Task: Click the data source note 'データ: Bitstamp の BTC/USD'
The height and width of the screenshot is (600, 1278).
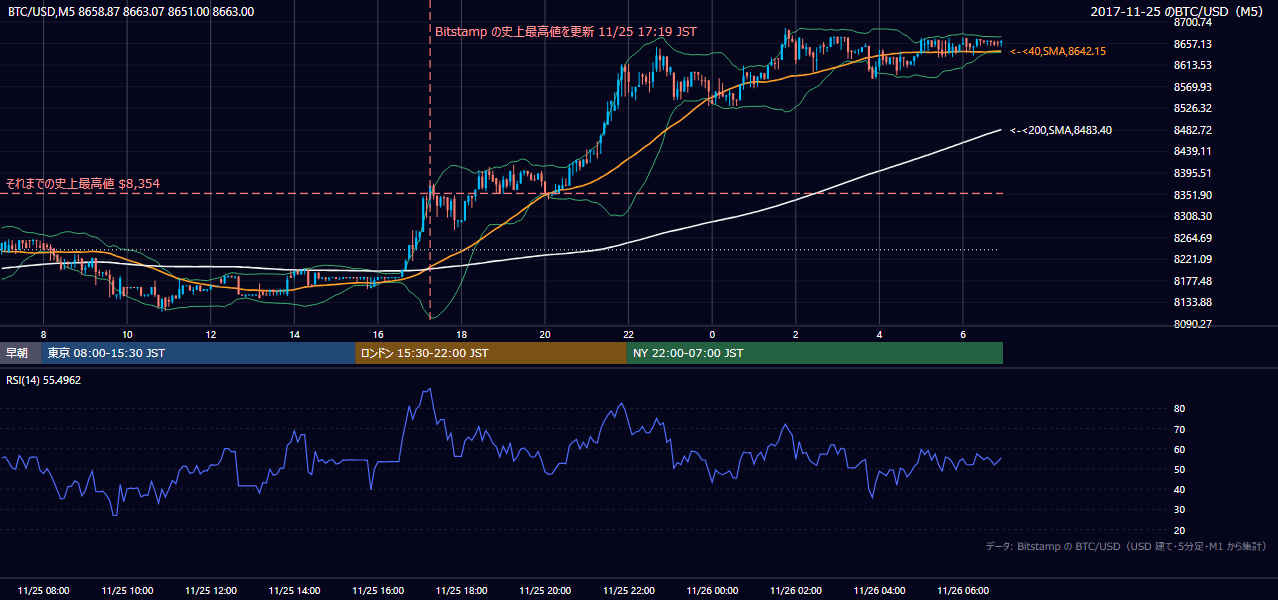Action: pyautogui.click(x=1126, y=547)
